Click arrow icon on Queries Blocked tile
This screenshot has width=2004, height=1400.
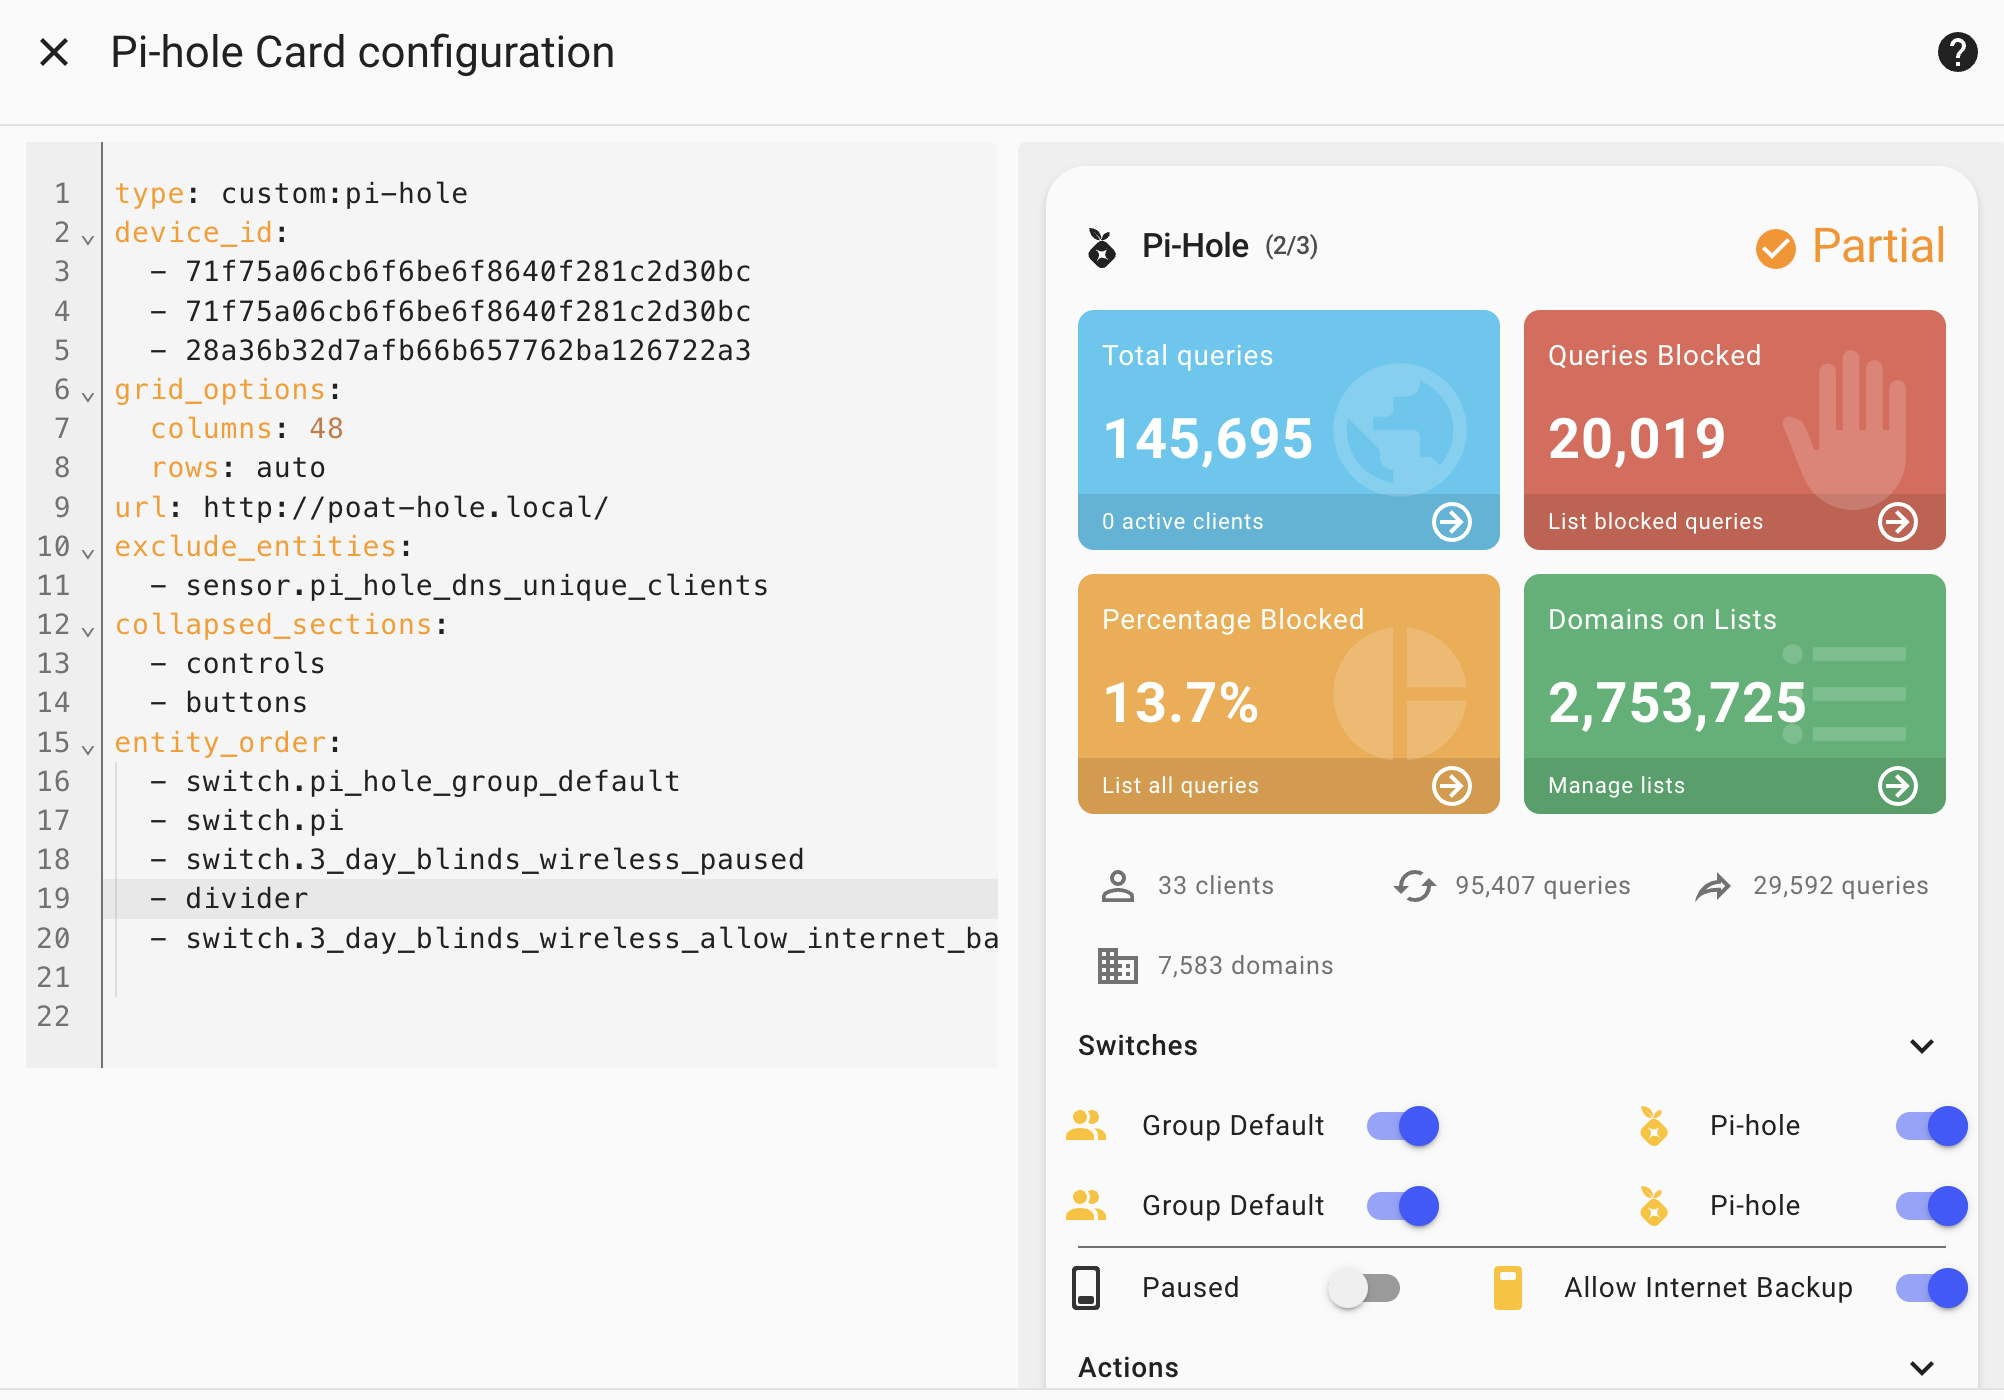[1897, 521]
